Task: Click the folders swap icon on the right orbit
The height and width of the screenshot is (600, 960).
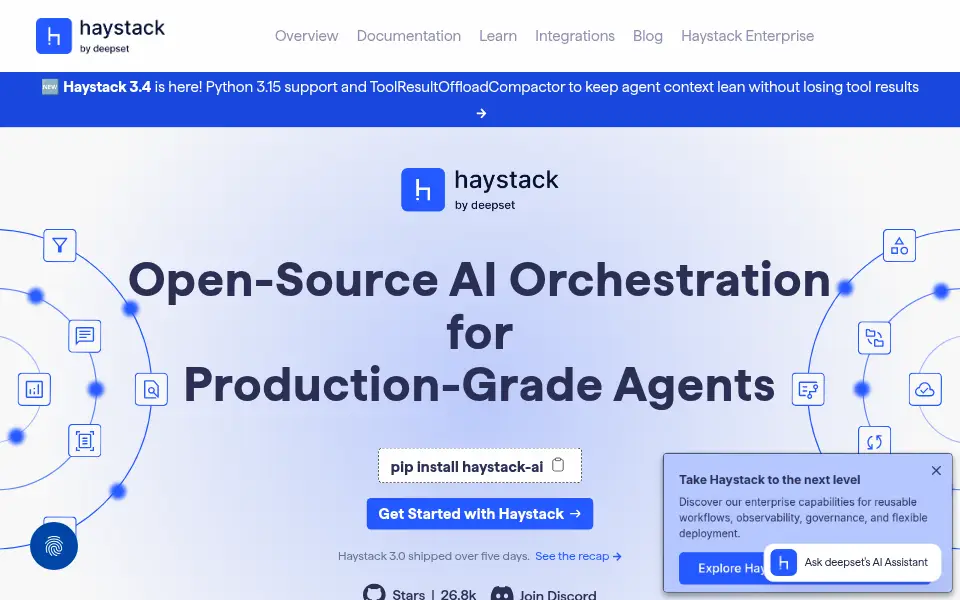Action: (874, 337)
